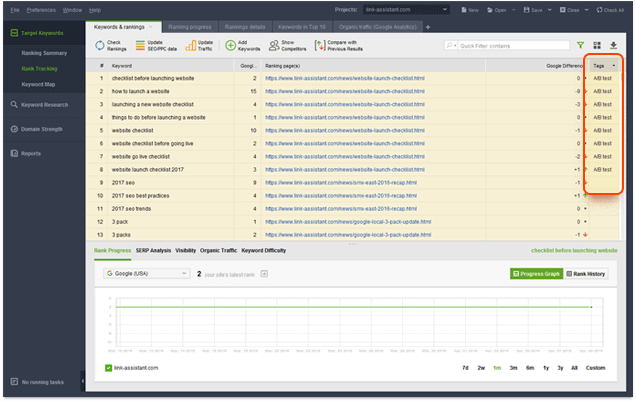Click the Close project icon
The width and height of the screenshot is (636, 402).
coord(563,10)
